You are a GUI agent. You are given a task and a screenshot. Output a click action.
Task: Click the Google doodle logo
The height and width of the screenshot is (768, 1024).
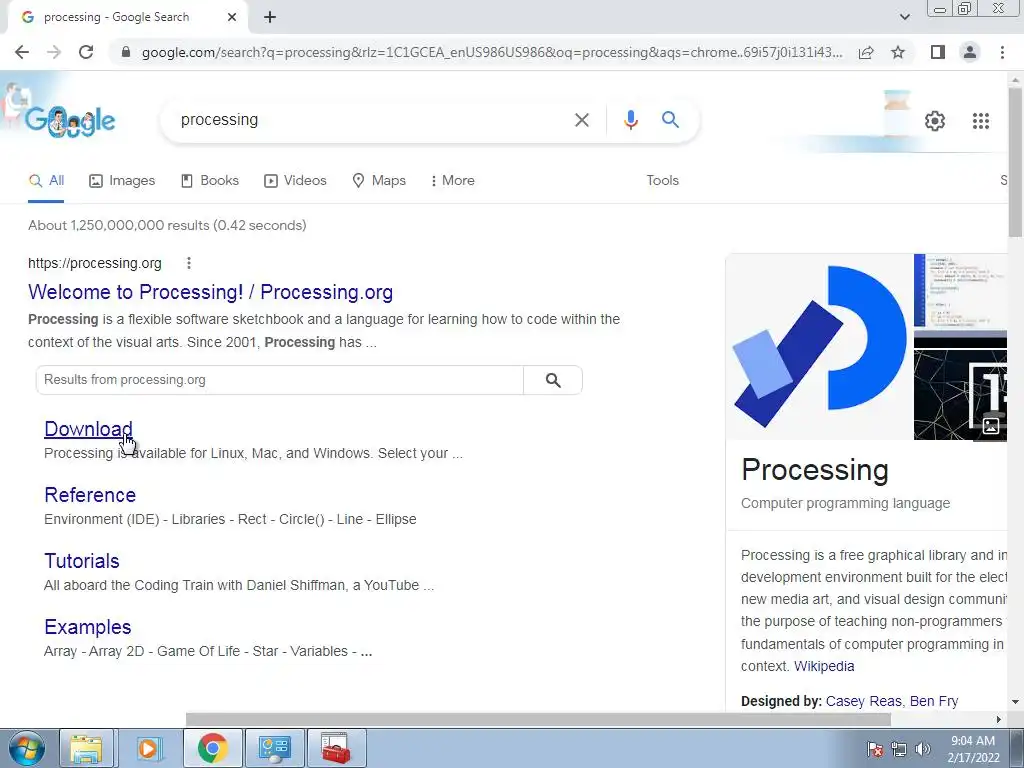[69, 120]
